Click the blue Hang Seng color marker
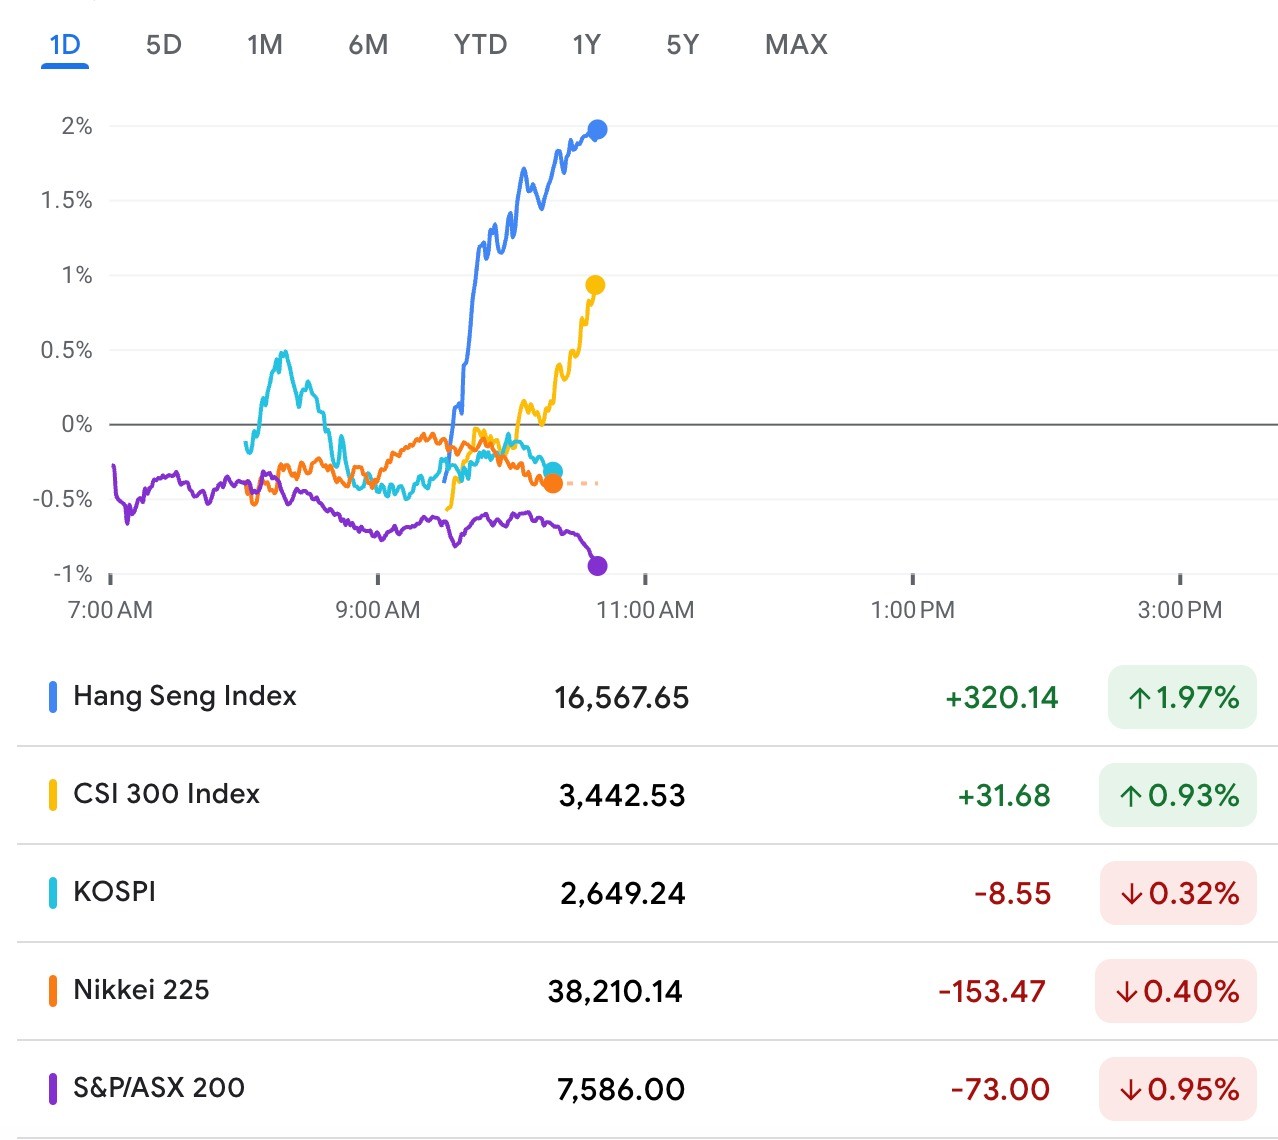Viewport: 1278px width, 1140px height. pos(53,697)
